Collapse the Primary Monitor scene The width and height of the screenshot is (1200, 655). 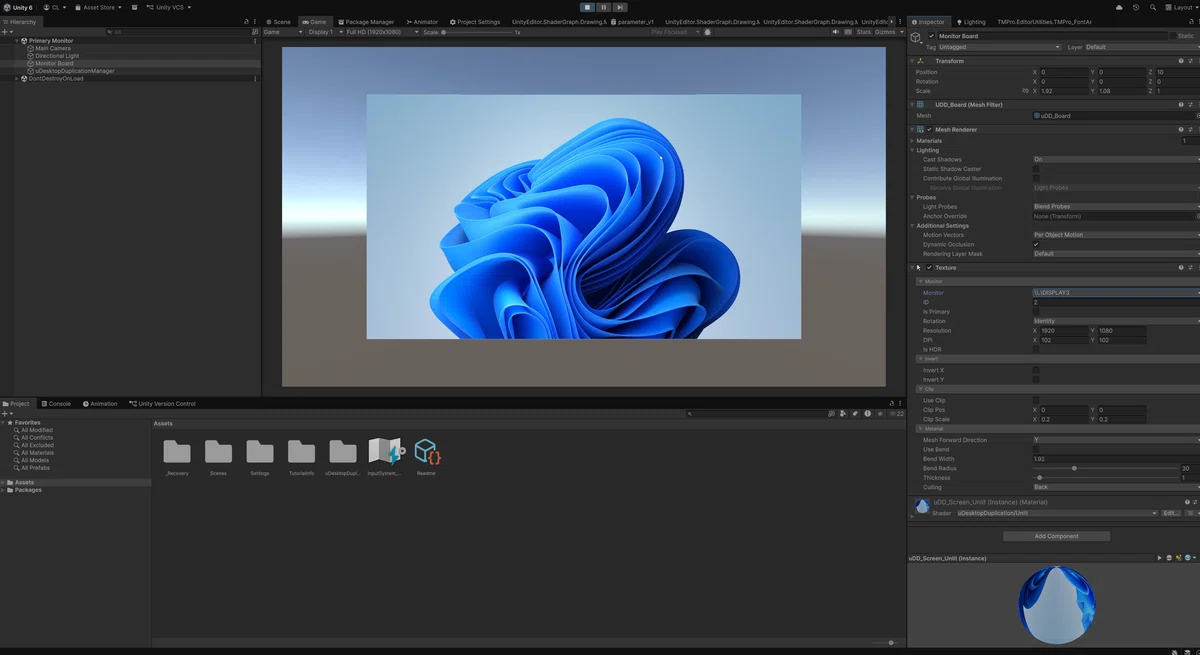click(16, 41)
